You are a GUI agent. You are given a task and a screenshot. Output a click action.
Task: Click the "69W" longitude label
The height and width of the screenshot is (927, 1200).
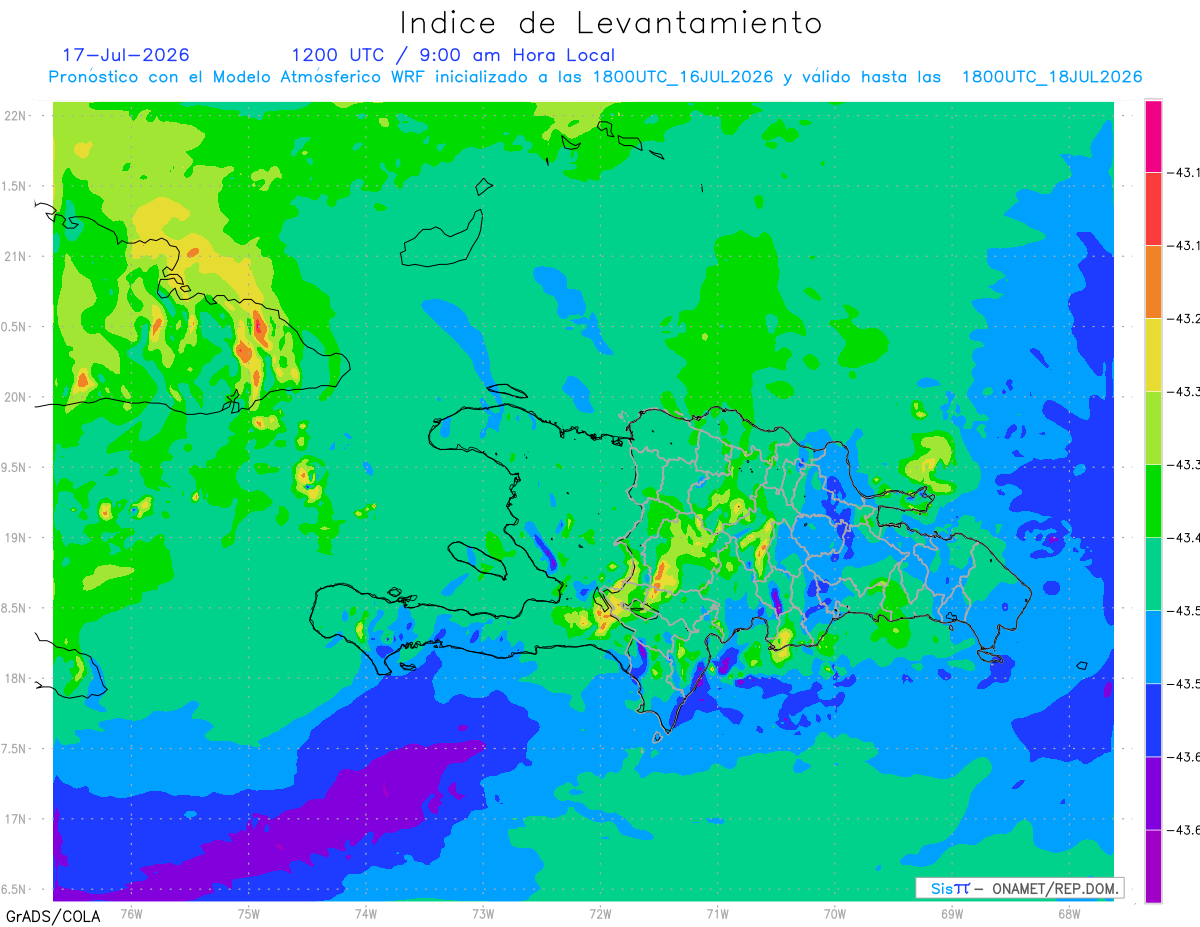pos(952,913)
